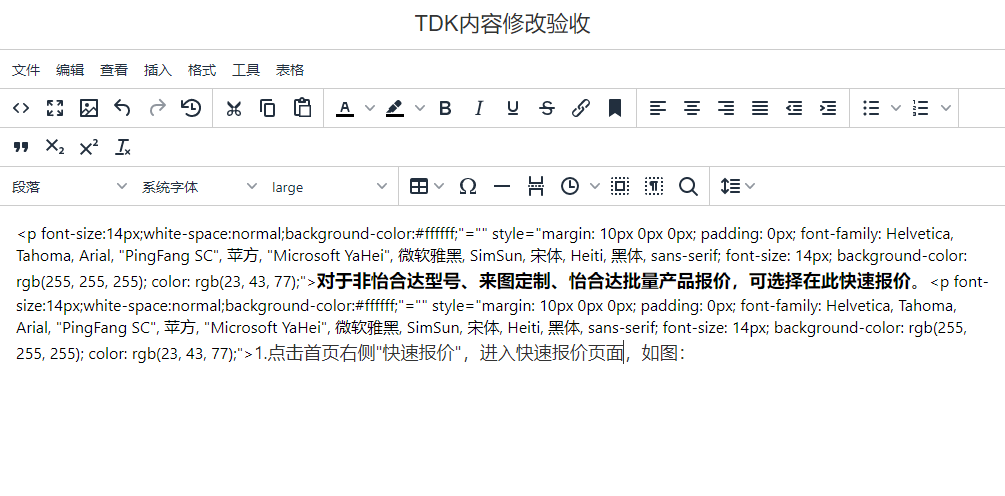This screenshot has width=1005, height=496.
Task: Open the 文件 menu
Action: click(26, 70)
